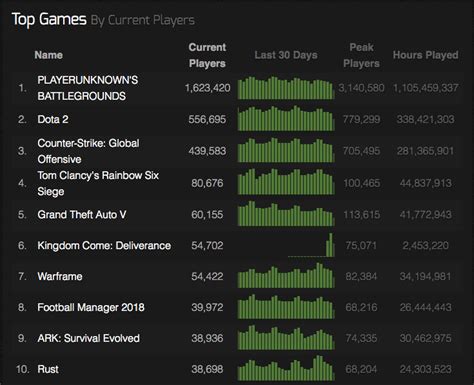Click hours played value 26,444,443
This screenshot has width=474, height=385.
[x=426, y=307]
